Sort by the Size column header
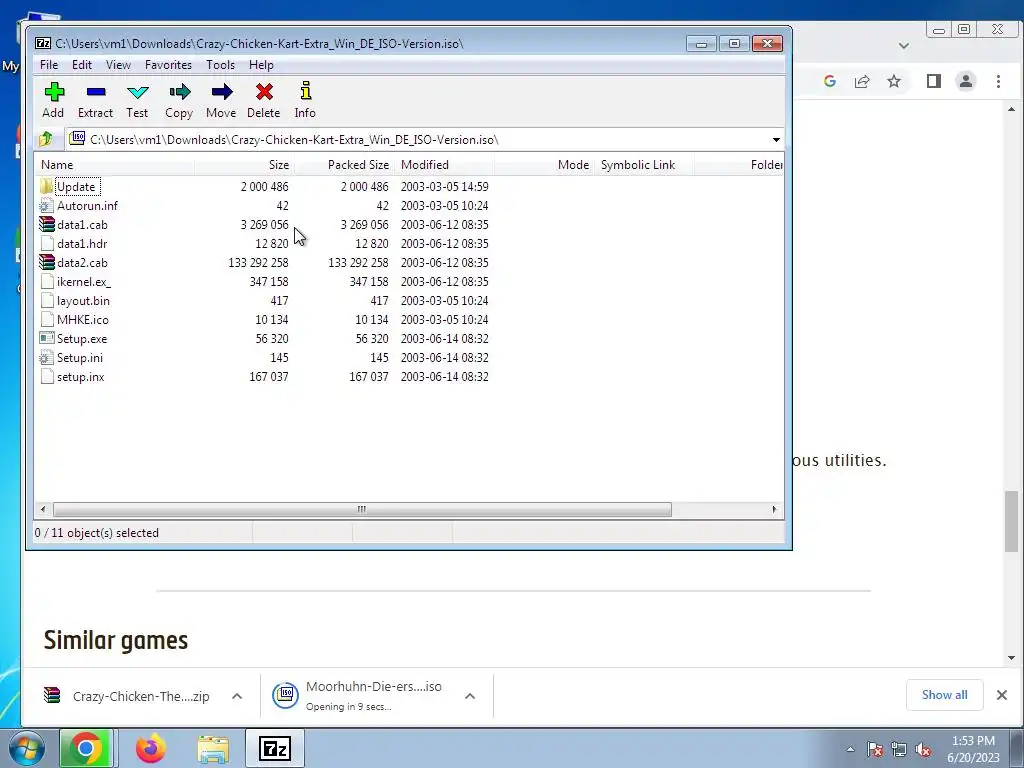Screen dimensions: 1024x768 coord(245,165)
